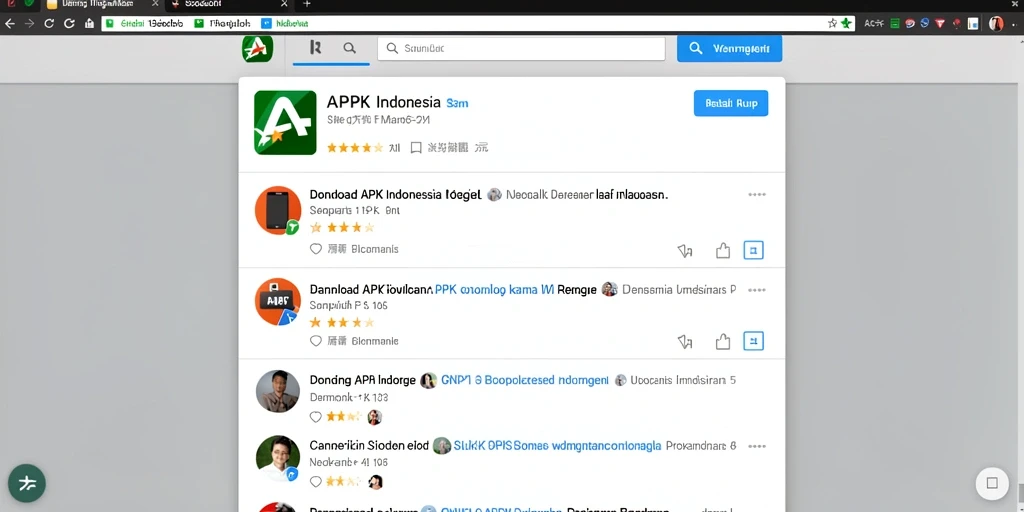
Task: Click the magnifier tab icon beside R
Action: pyautogui.click(x=349, y=48)
